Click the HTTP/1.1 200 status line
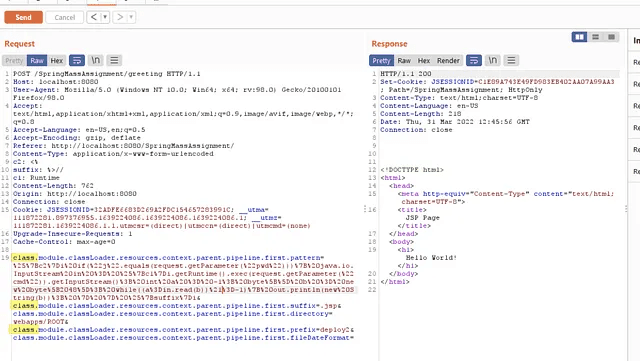 click(406, 74)
